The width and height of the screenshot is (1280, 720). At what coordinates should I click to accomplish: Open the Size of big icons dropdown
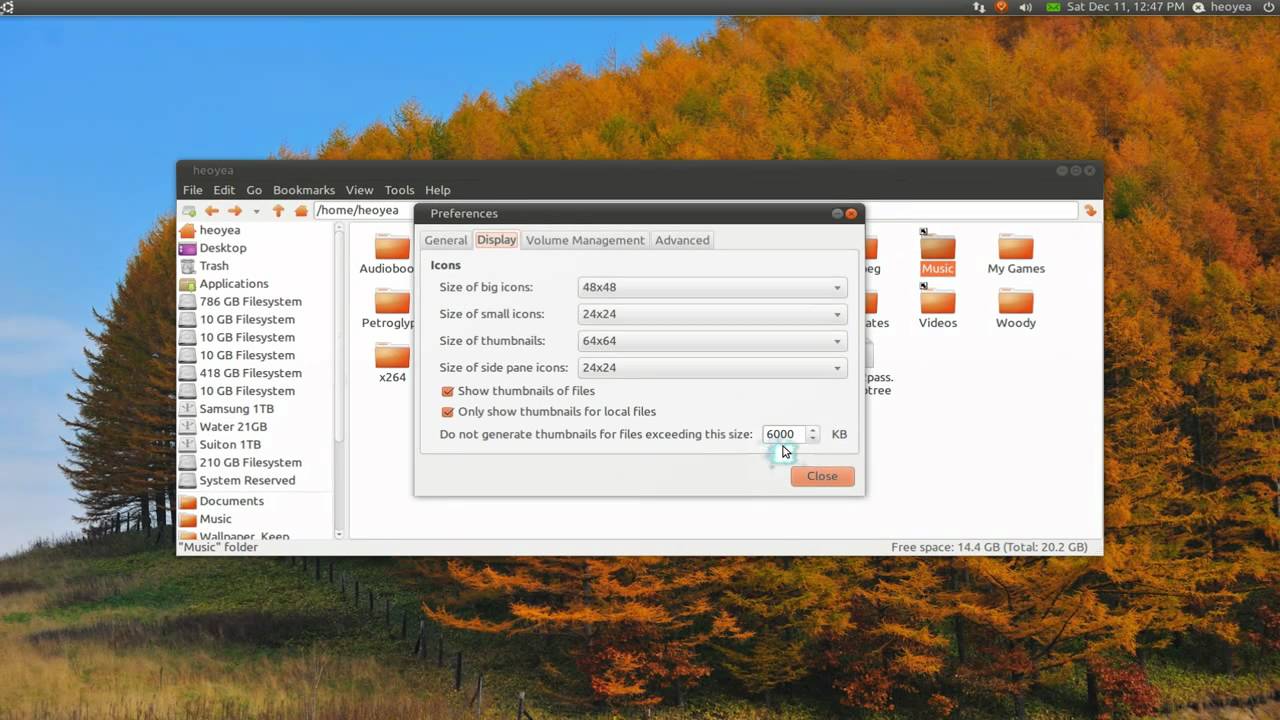tap(712, 287)
